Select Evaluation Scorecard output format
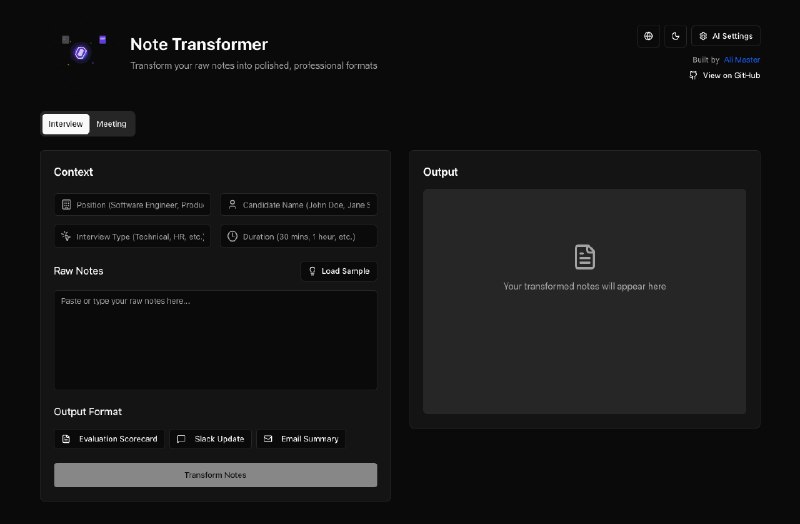800x524 pixels. coord(108,439)
